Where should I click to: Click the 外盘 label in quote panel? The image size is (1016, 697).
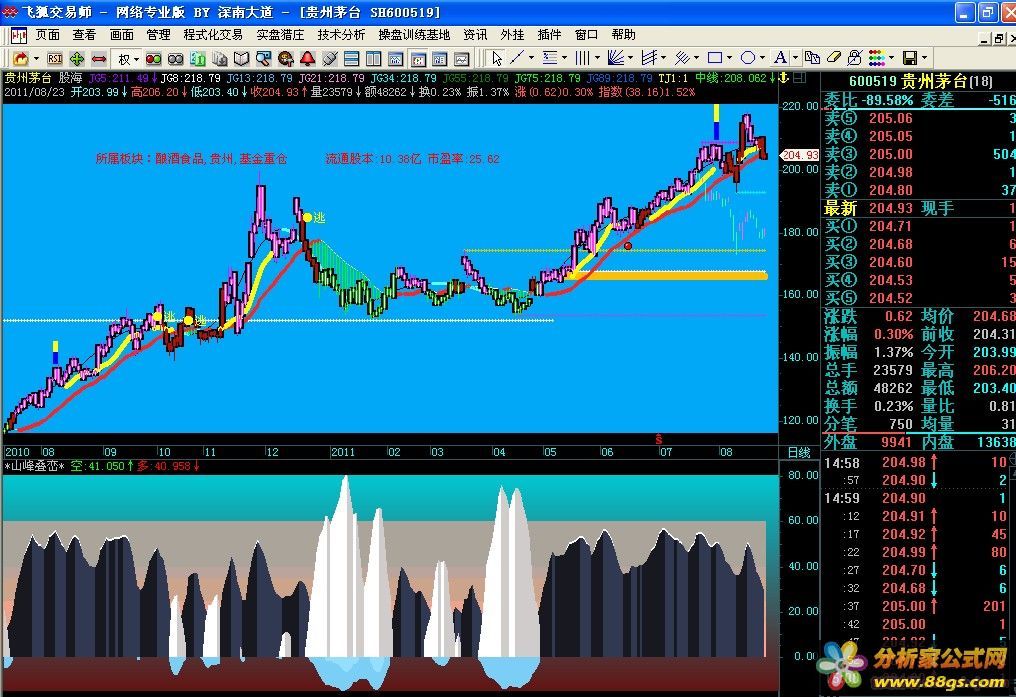click(x=840, y=442)
